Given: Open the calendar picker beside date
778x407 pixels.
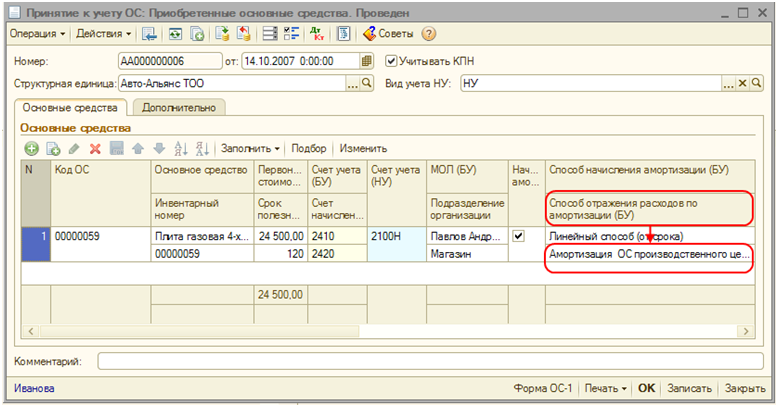Looking at the screenshot, I should click(366, 61).
